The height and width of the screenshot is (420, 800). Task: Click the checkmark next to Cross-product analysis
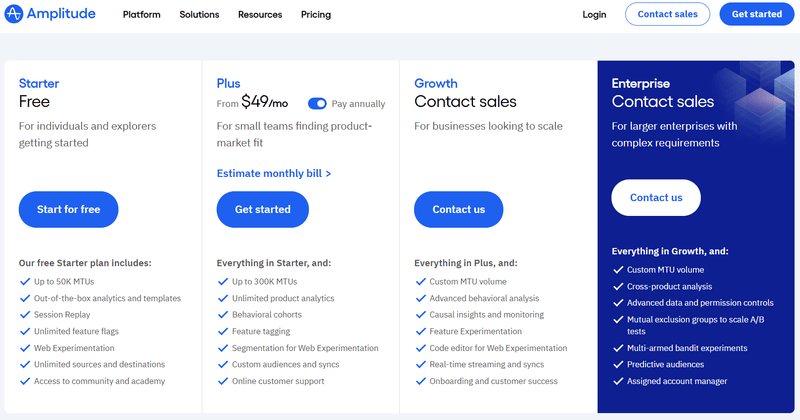pyautogui.click(x=617, y=286)
